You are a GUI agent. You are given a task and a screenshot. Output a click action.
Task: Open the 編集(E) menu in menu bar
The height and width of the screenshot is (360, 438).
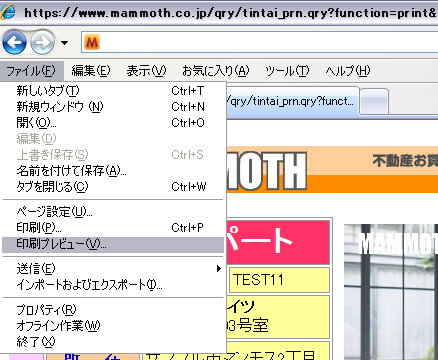91,71
